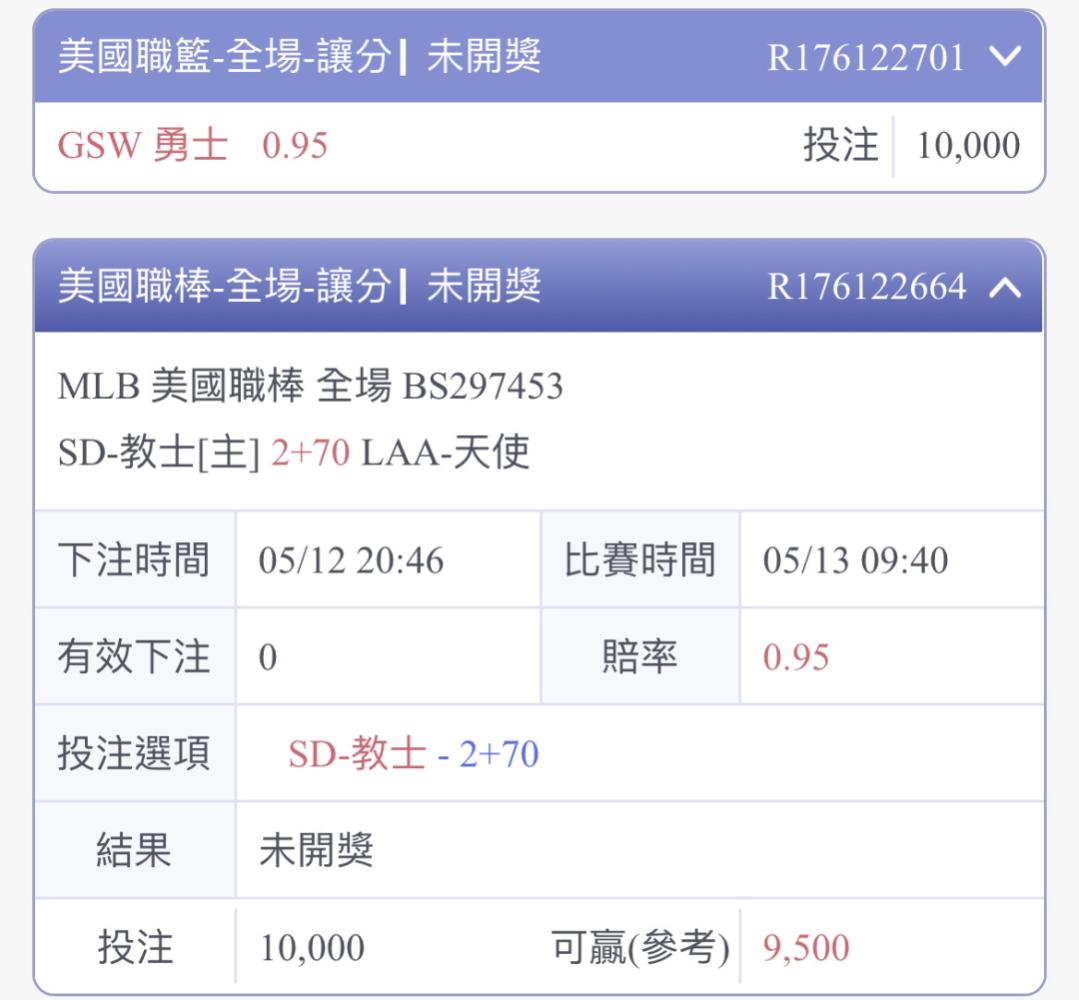Click the 美國職籃-全場-讓分 header title

coord(224,57)
